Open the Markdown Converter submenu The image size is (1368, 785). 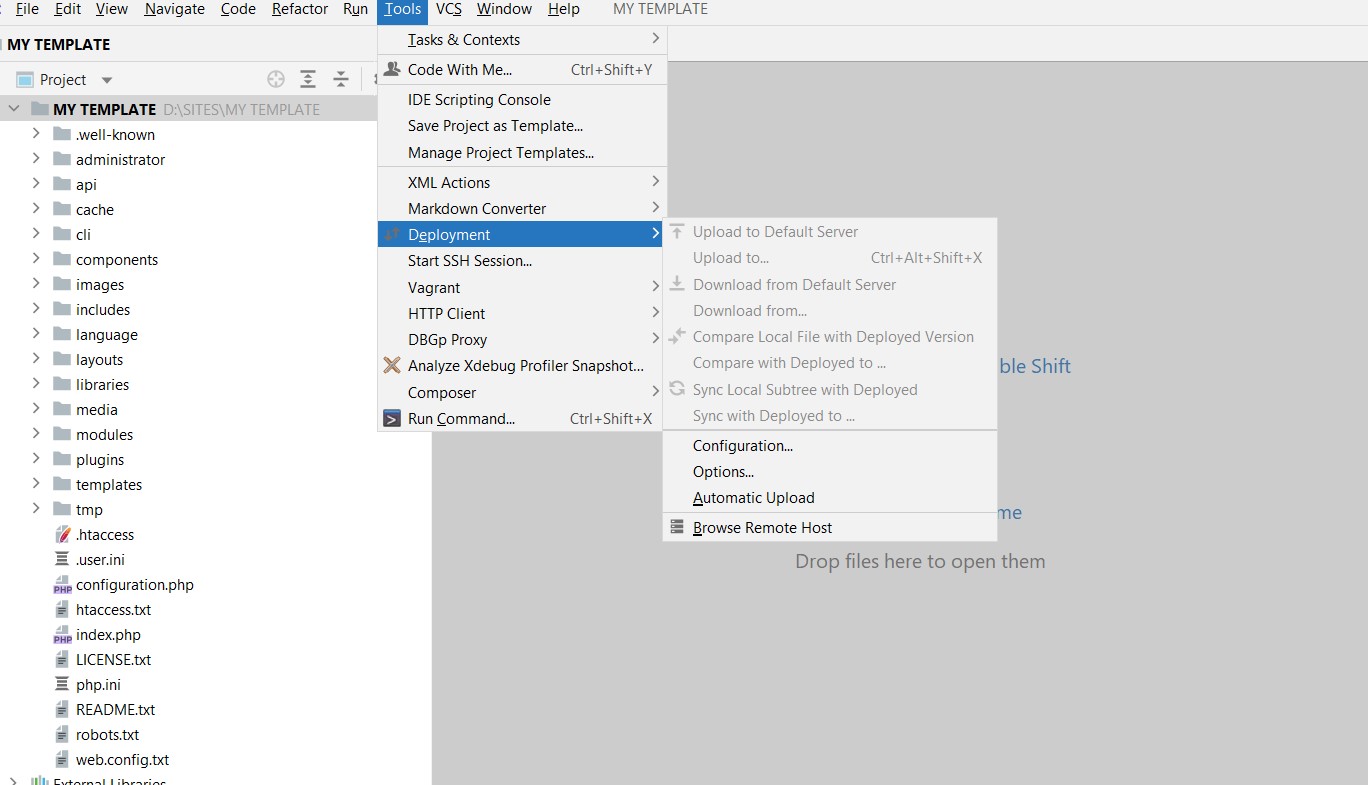pyautogui.click(x=477, y=208)
